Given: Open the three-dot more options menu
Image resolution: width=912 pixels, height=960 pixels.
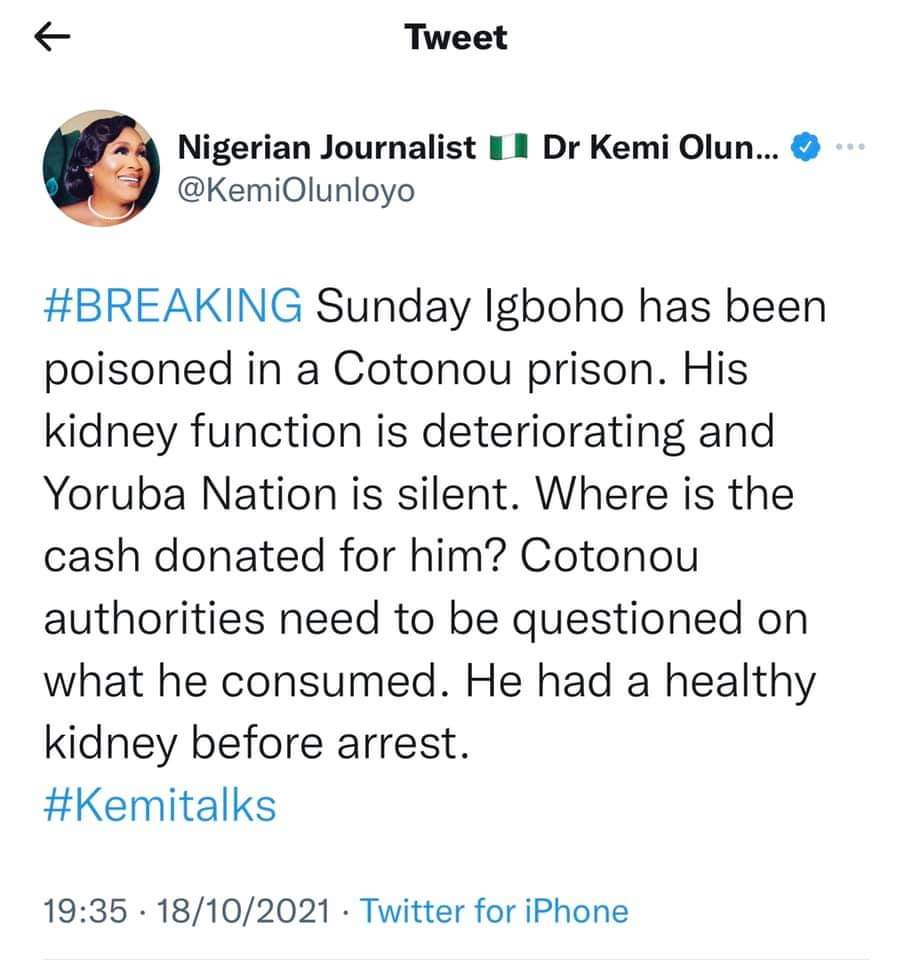Looking at the screenshot, I should (847, 149).
